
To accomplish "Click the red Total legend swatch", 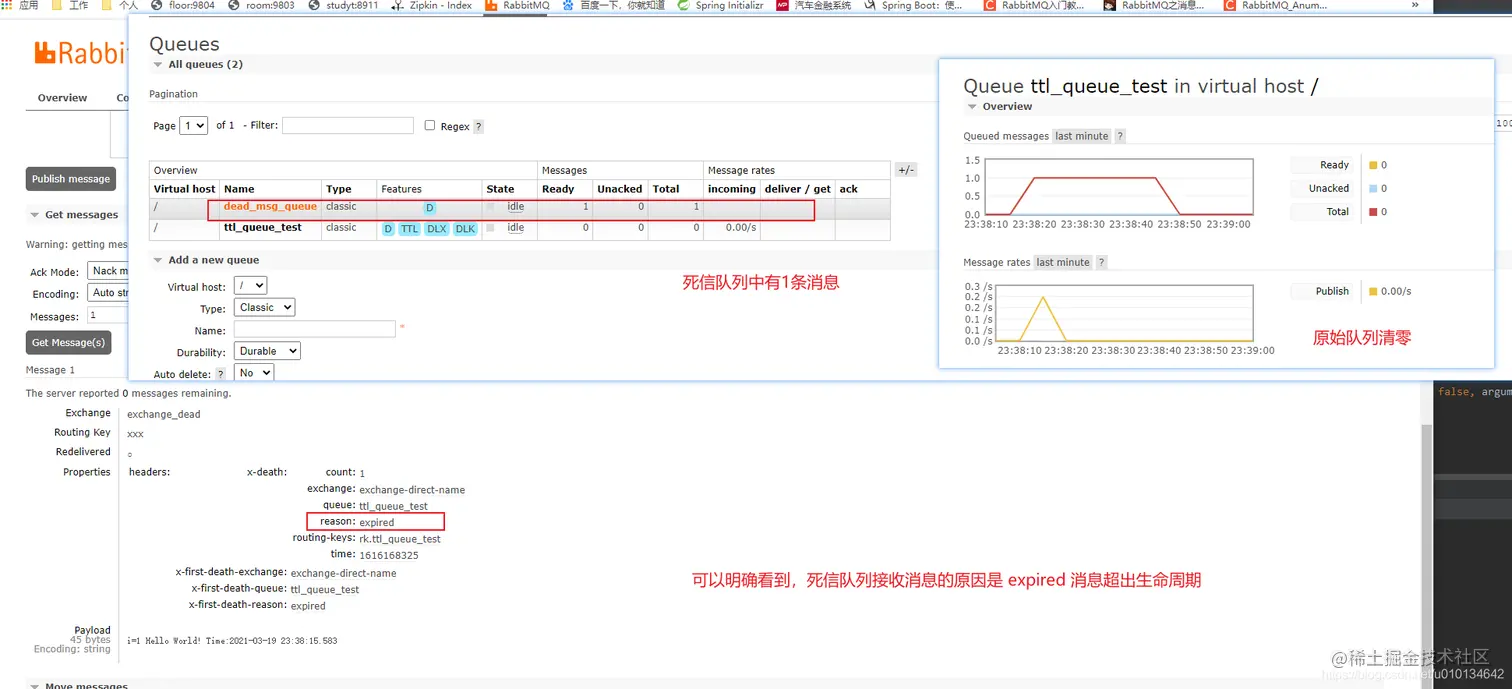I will pos(1373,212).
